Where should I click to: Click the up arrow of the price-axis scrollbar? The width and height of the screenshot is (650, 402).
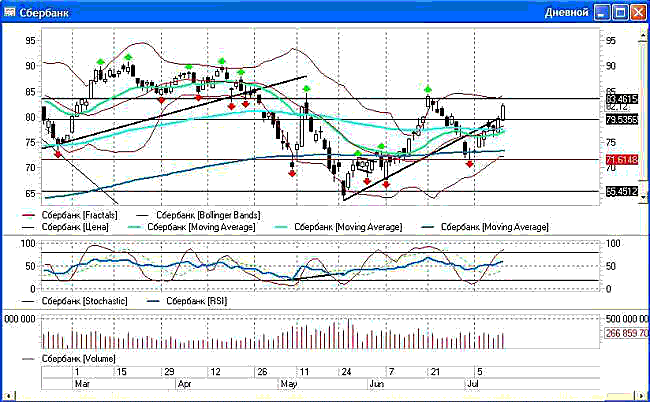click(x=643, y=36)
